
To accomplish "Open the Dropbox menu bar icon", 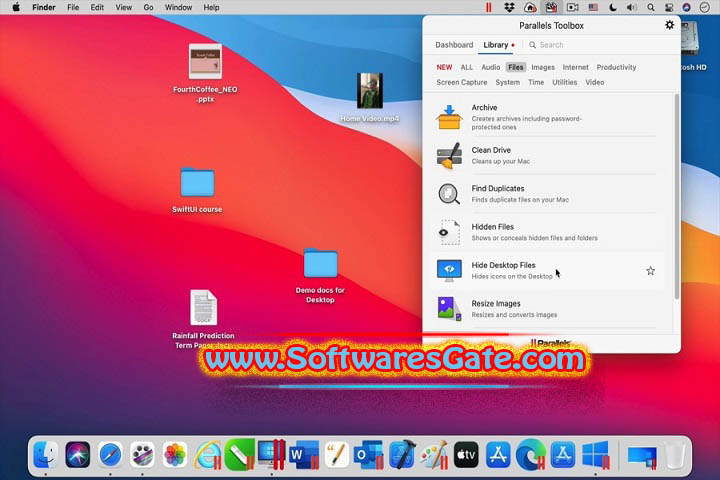I will (509, 7).
